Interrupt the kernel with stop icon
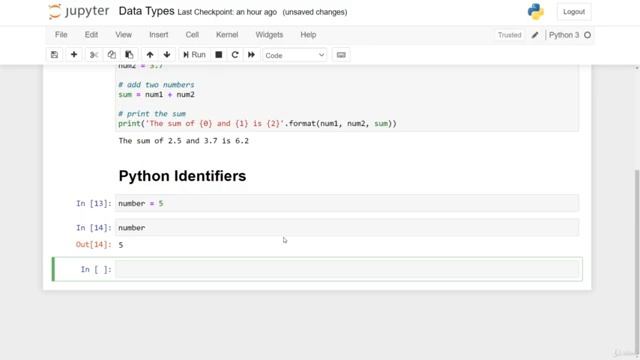640x360 pixels. coord(219,55)
